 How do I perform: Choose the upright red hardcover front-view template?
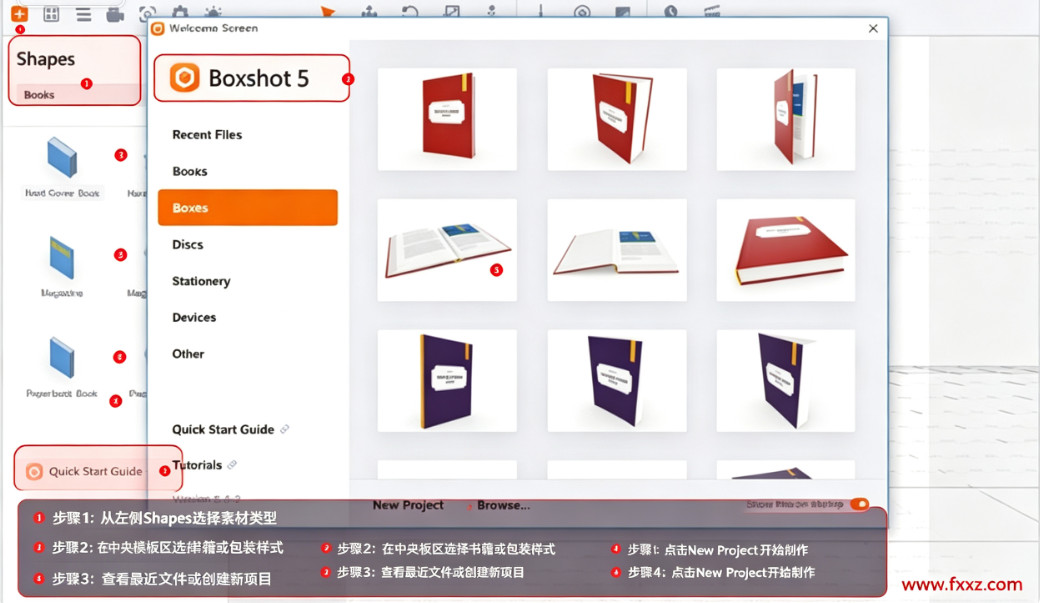pos(447,119)
